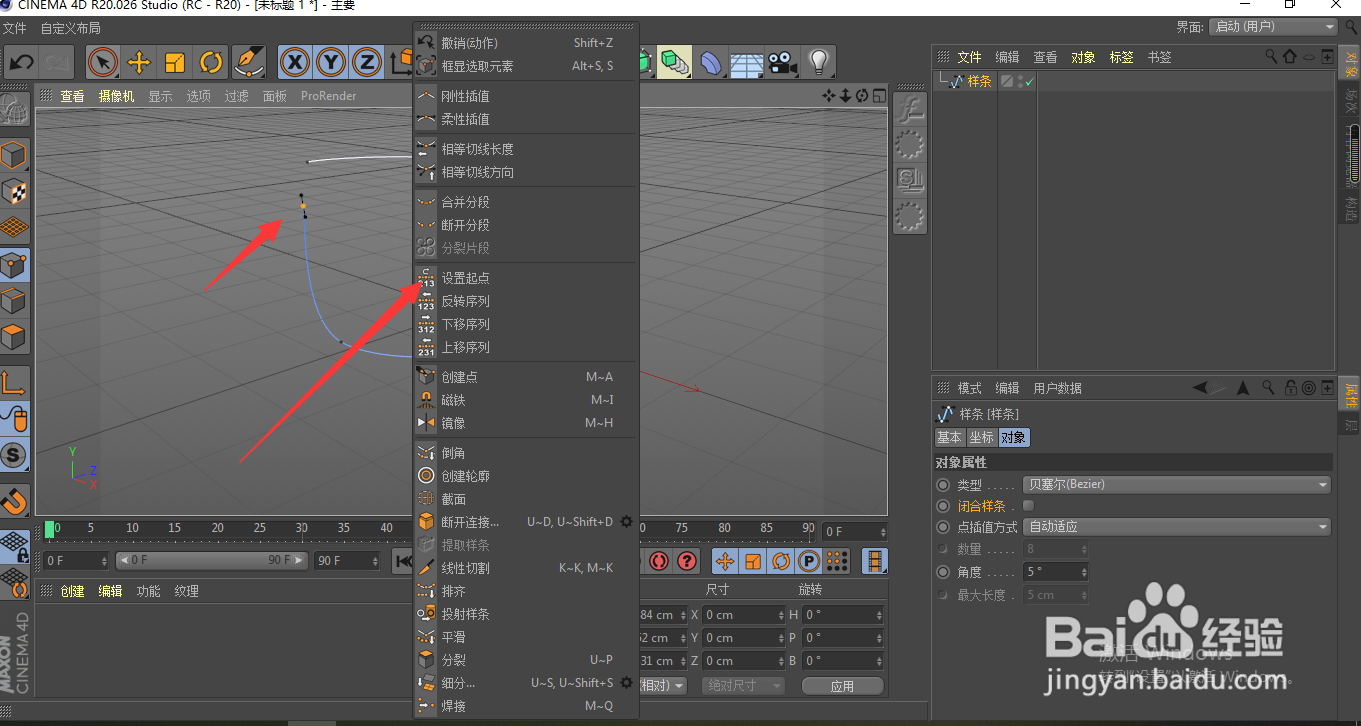The image size is (1361, 726).
Task: Select the Rotate tool in top toolbar
Action: 210,63
